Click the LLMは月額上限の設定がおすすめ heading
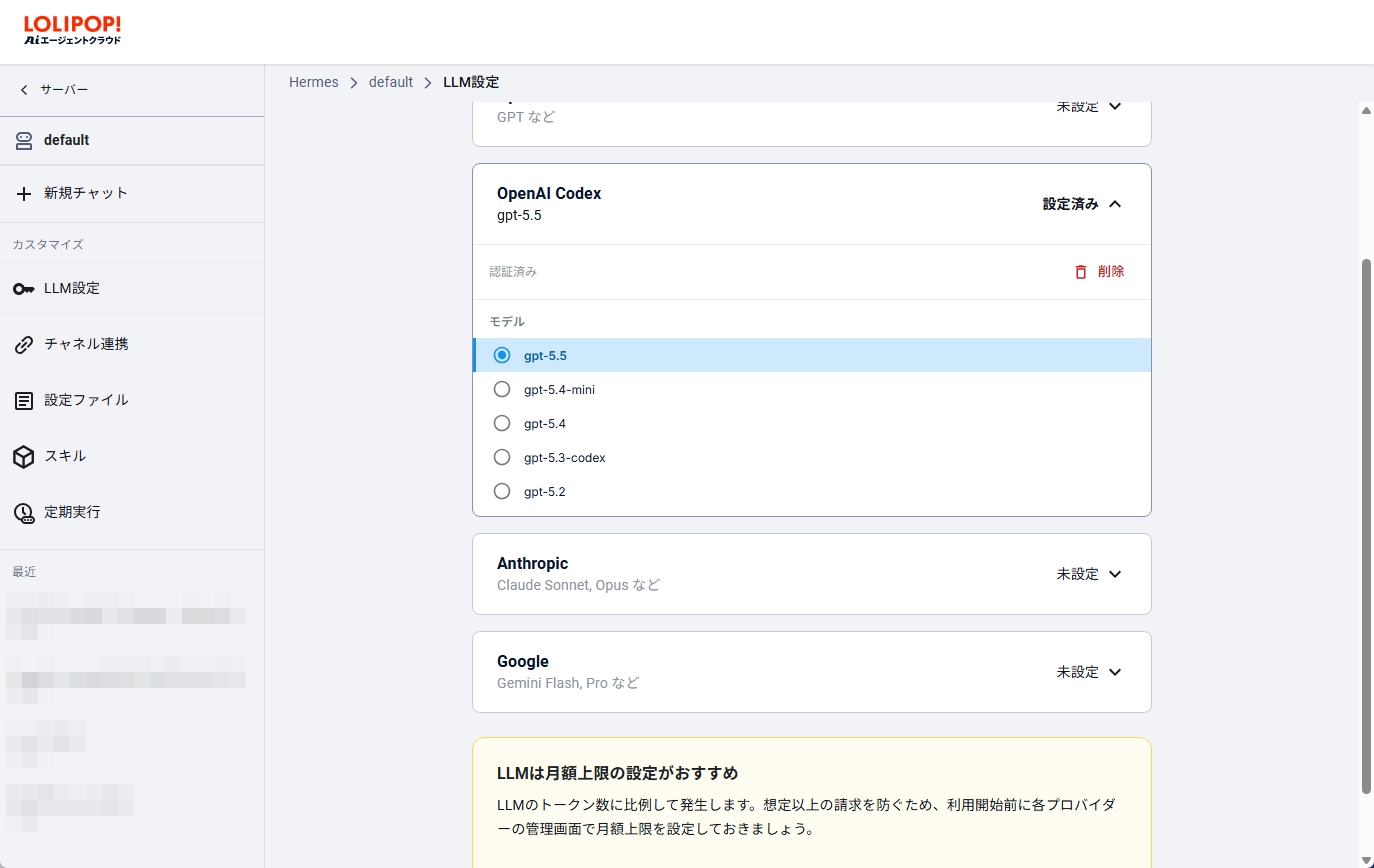Image resolution: width=1374 pixels, height=868 pixels. pos(618,773)
